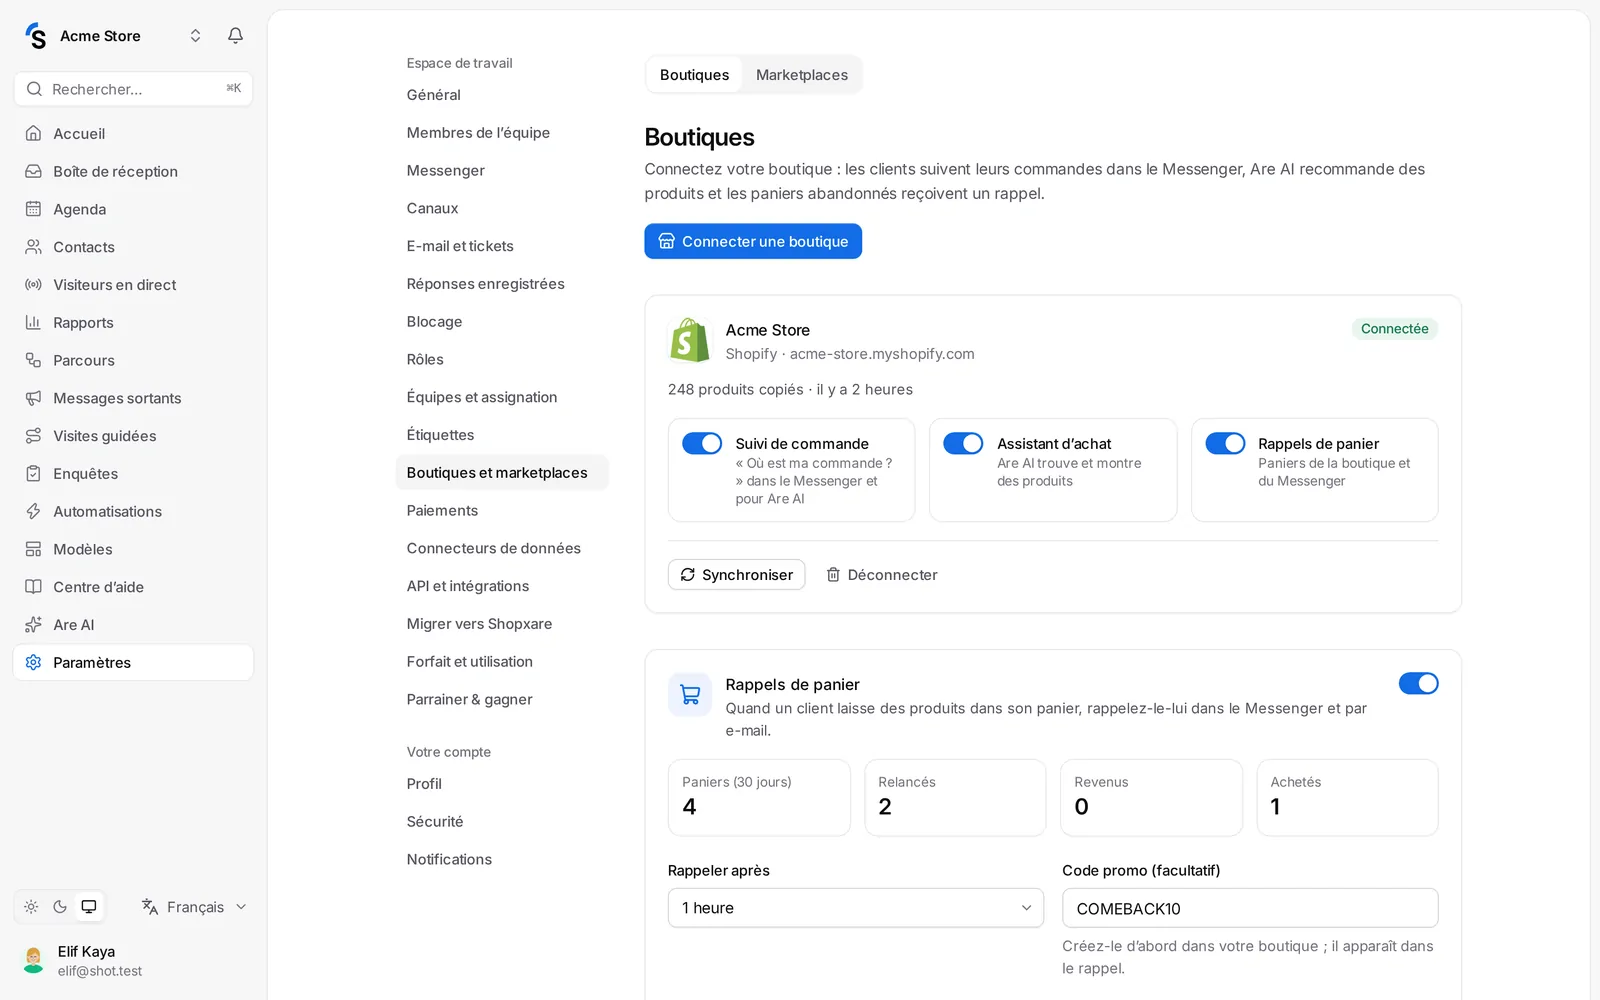The height and width of the screenshot is (1000, 1600).
Task: Open Messages sortants megaphone icon
Action: click(x=33, y=398)
